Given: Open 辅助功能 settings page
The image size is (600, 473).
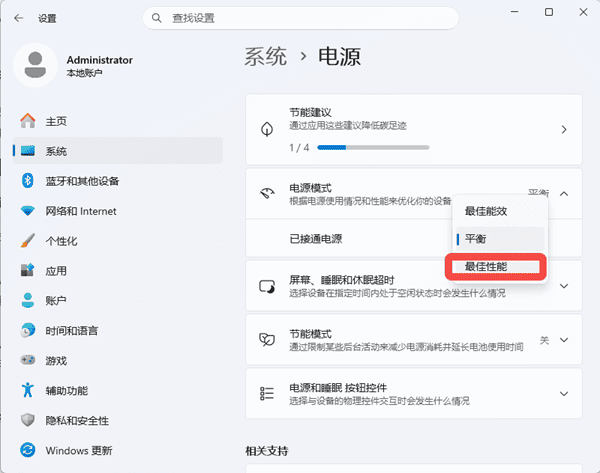Looking at the screenshot, I should [118, 390].
